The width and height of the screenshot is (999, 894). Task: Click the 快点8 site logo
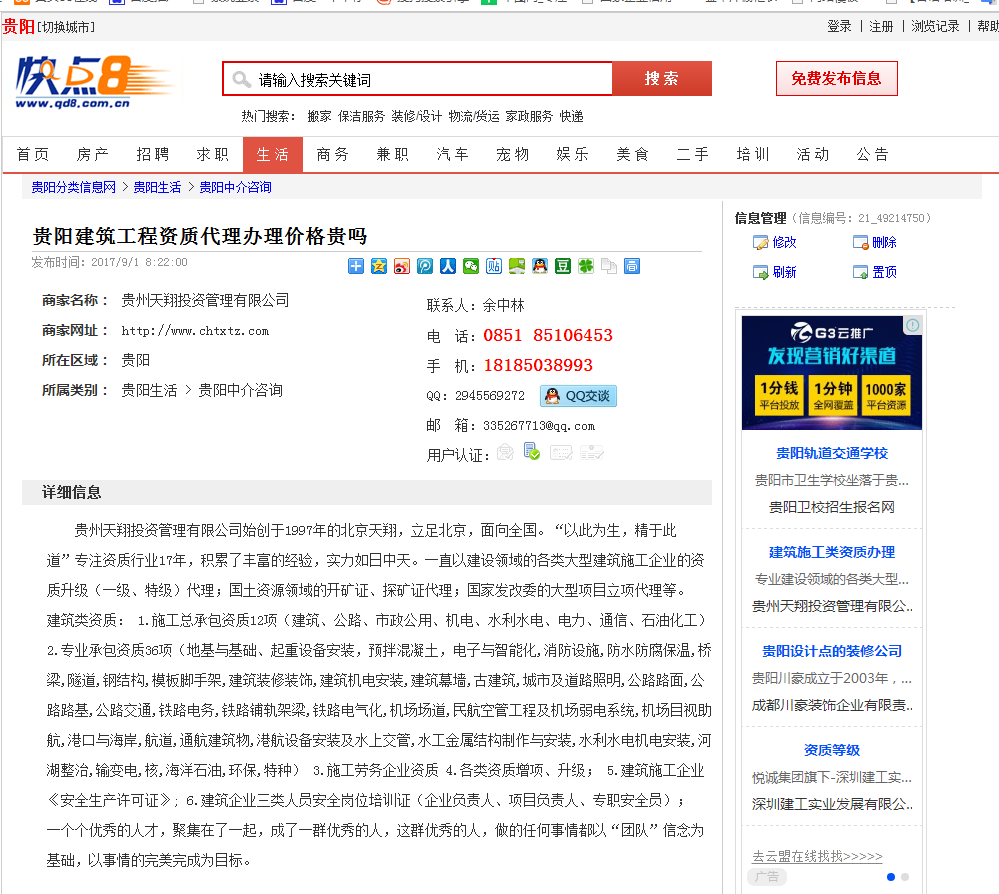(x=94, y=82)
